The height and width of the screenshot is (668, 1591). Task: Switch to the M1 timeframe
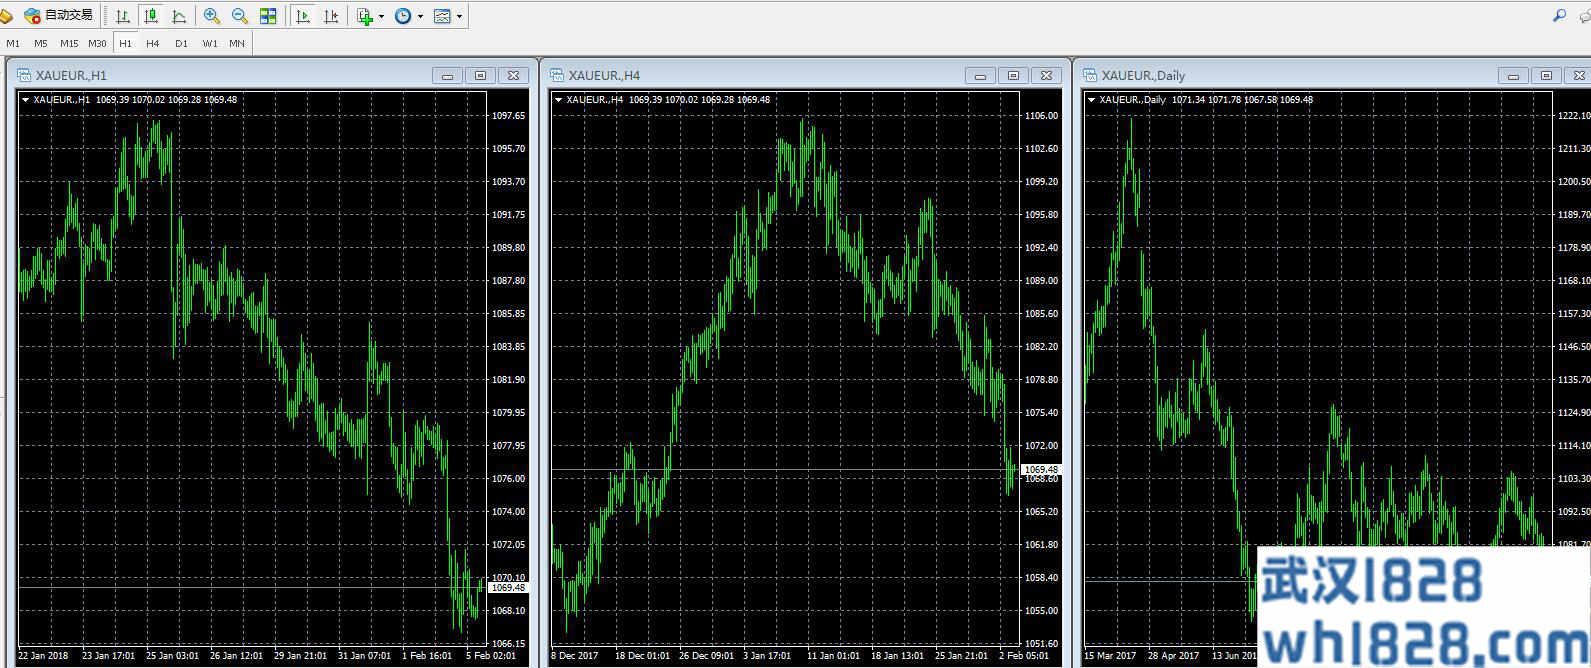[13, 43]
